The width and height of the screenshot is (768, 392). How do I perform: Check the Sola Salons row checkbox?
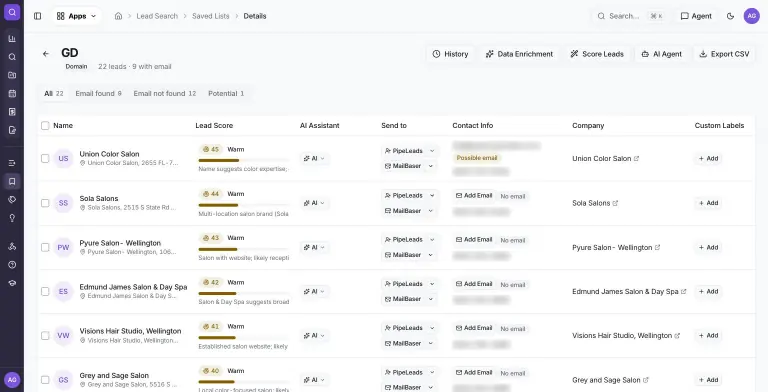pyautogui.click(x=45, y=203)
